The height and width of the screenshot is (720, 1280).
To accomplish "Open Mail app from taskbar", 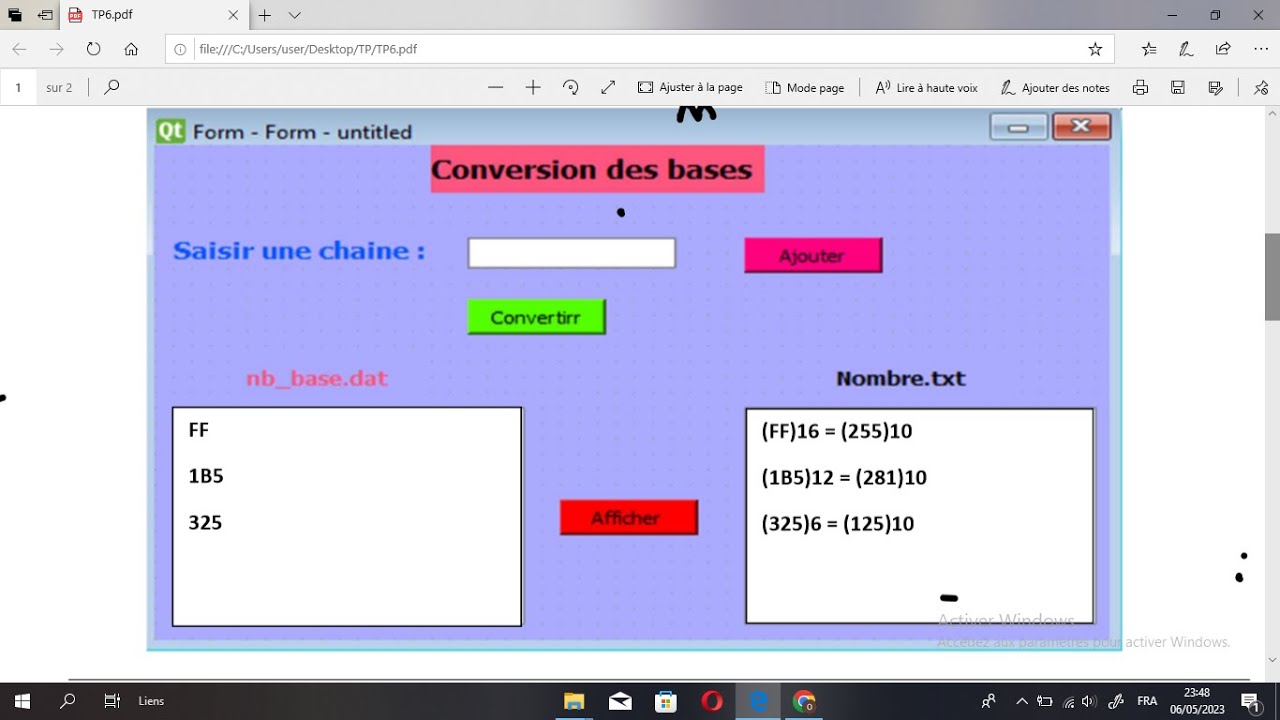I will [620, 701].
